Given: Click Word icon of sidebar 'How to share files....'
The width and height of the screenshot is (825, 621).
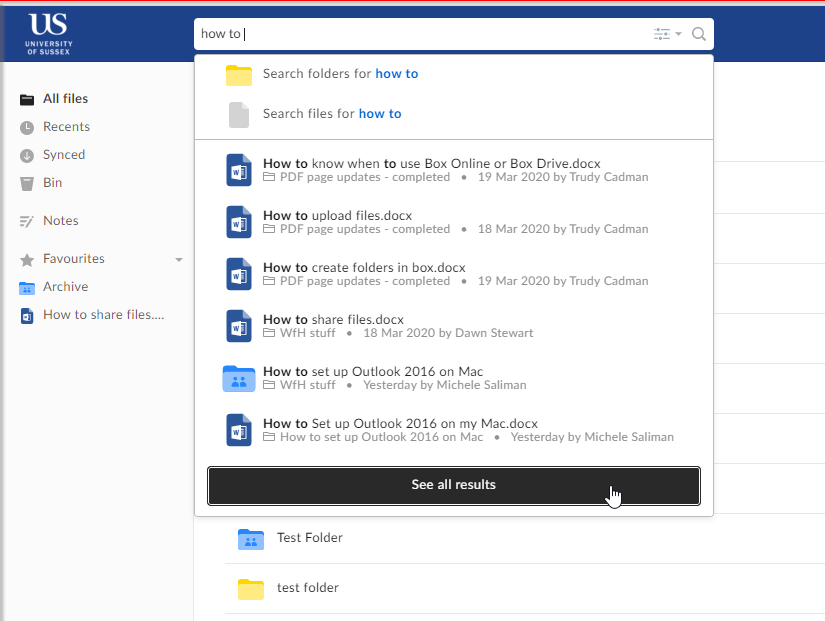Looking at the screenshot, I should [27, 316].
